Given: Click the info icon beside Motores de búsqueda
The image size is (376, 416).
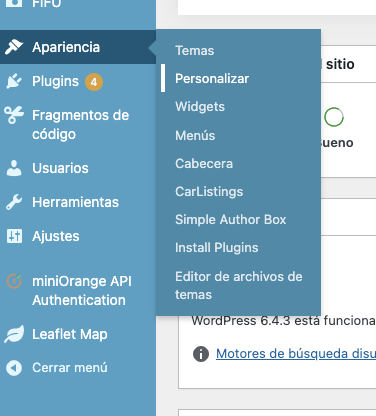Looking at the screenshot, I should [x=201, y=354].
